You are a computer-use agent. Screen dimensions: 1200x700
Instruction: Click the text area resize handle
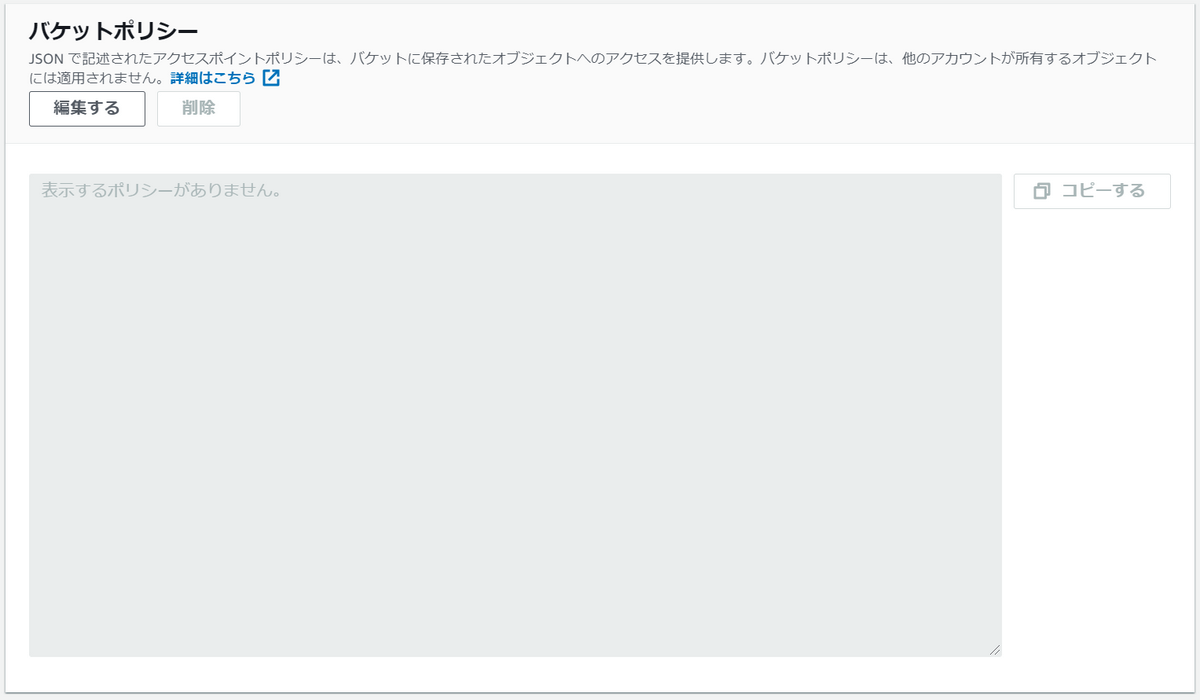click(995, 650)
